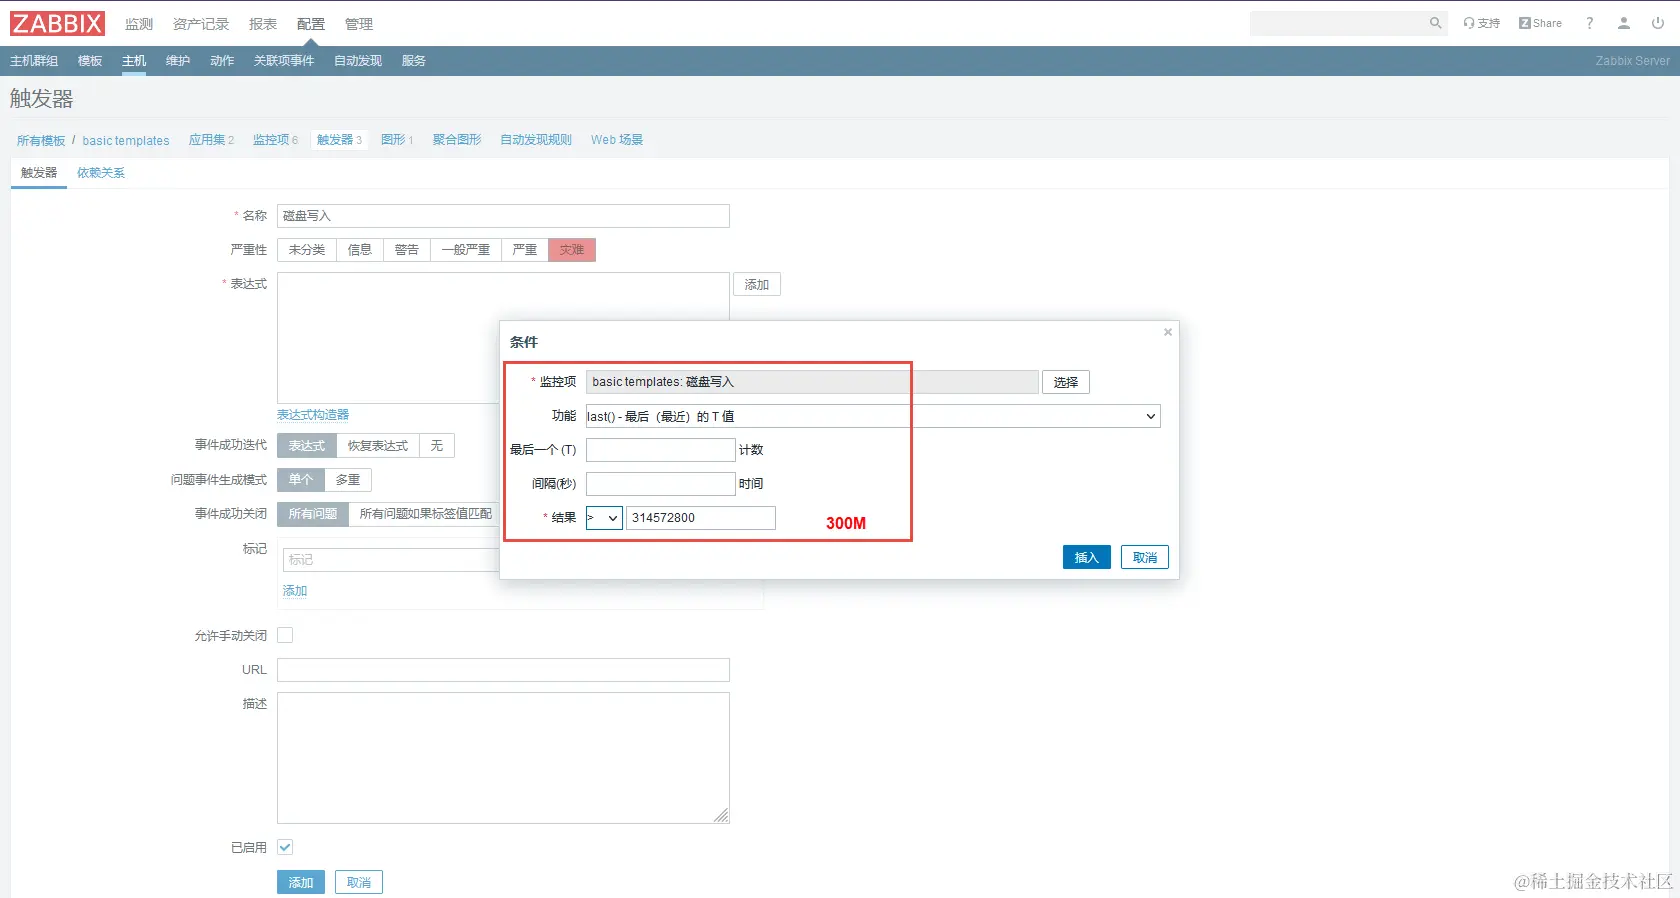
Task: Click the 间隔(秒) input field
Action: point(661,484)
